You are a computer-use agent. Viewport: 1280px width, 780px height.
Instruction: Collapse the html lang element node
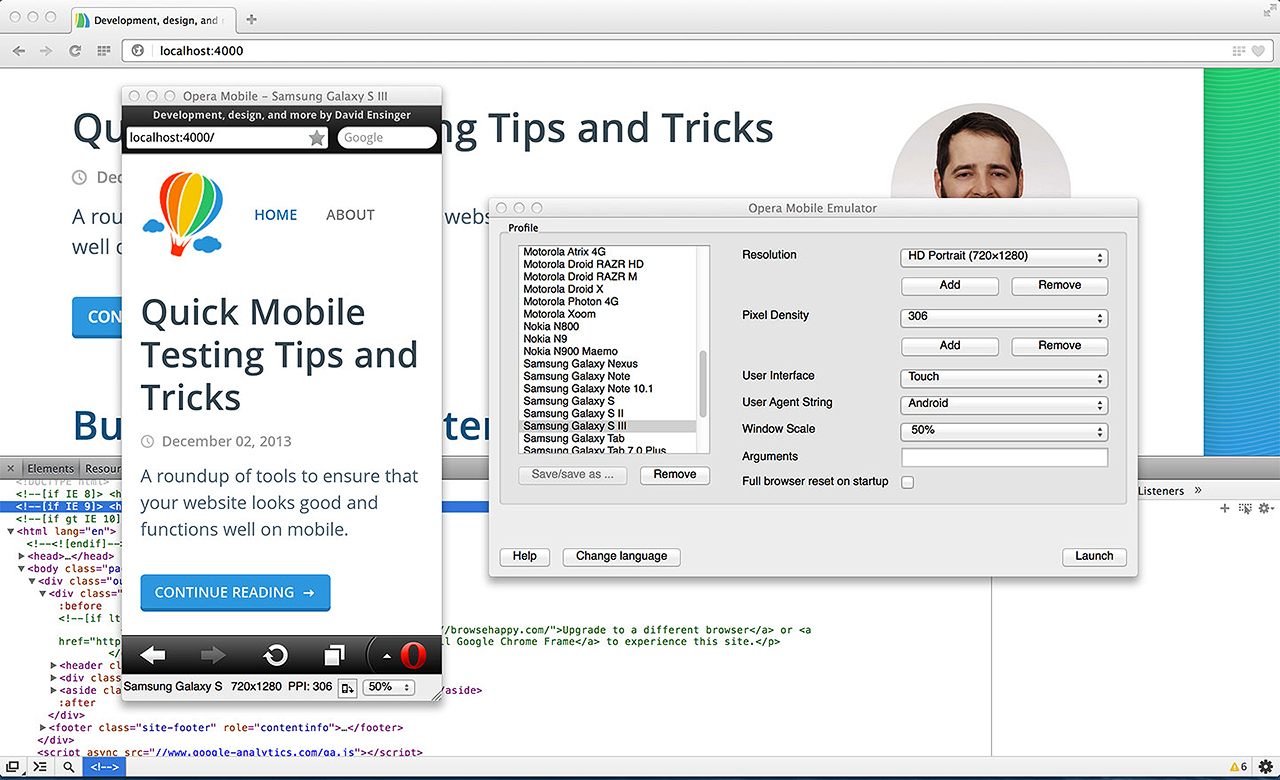[10, 531]
